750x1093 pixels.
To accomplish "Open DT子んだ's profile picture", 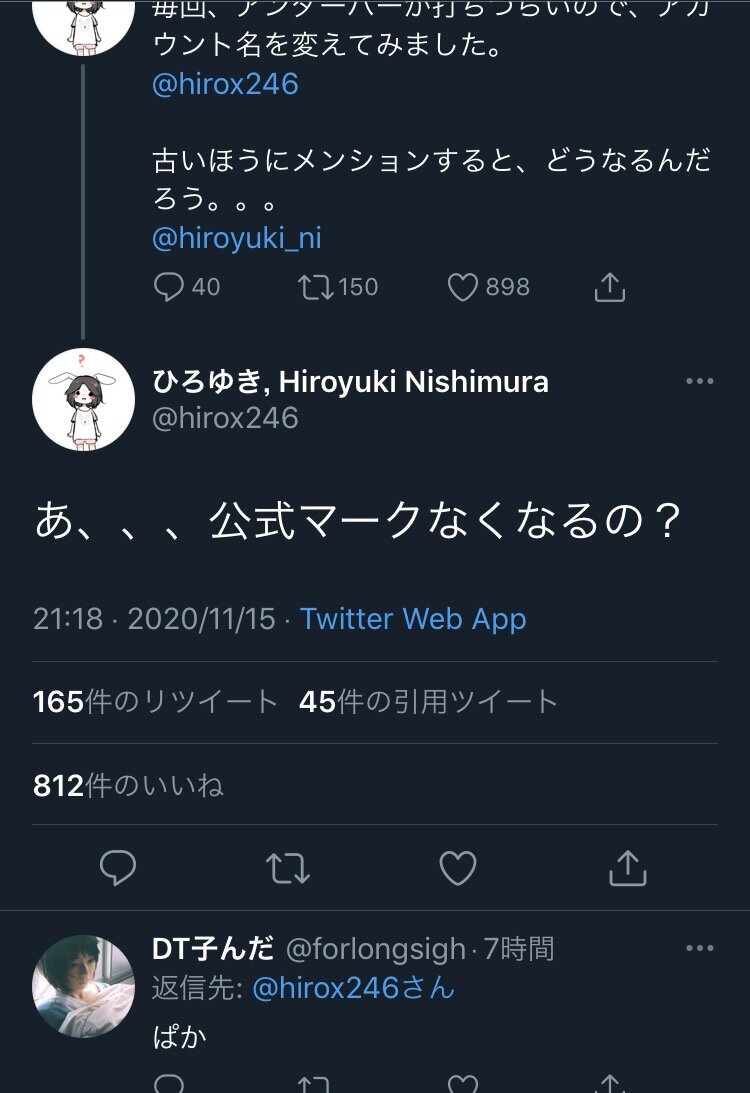I will 83,985.
